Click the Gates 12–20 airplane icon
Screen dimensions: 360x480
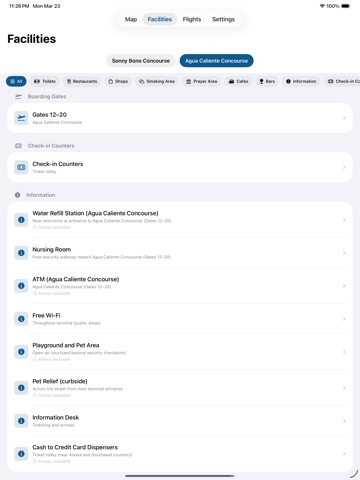tap(21, 118)
